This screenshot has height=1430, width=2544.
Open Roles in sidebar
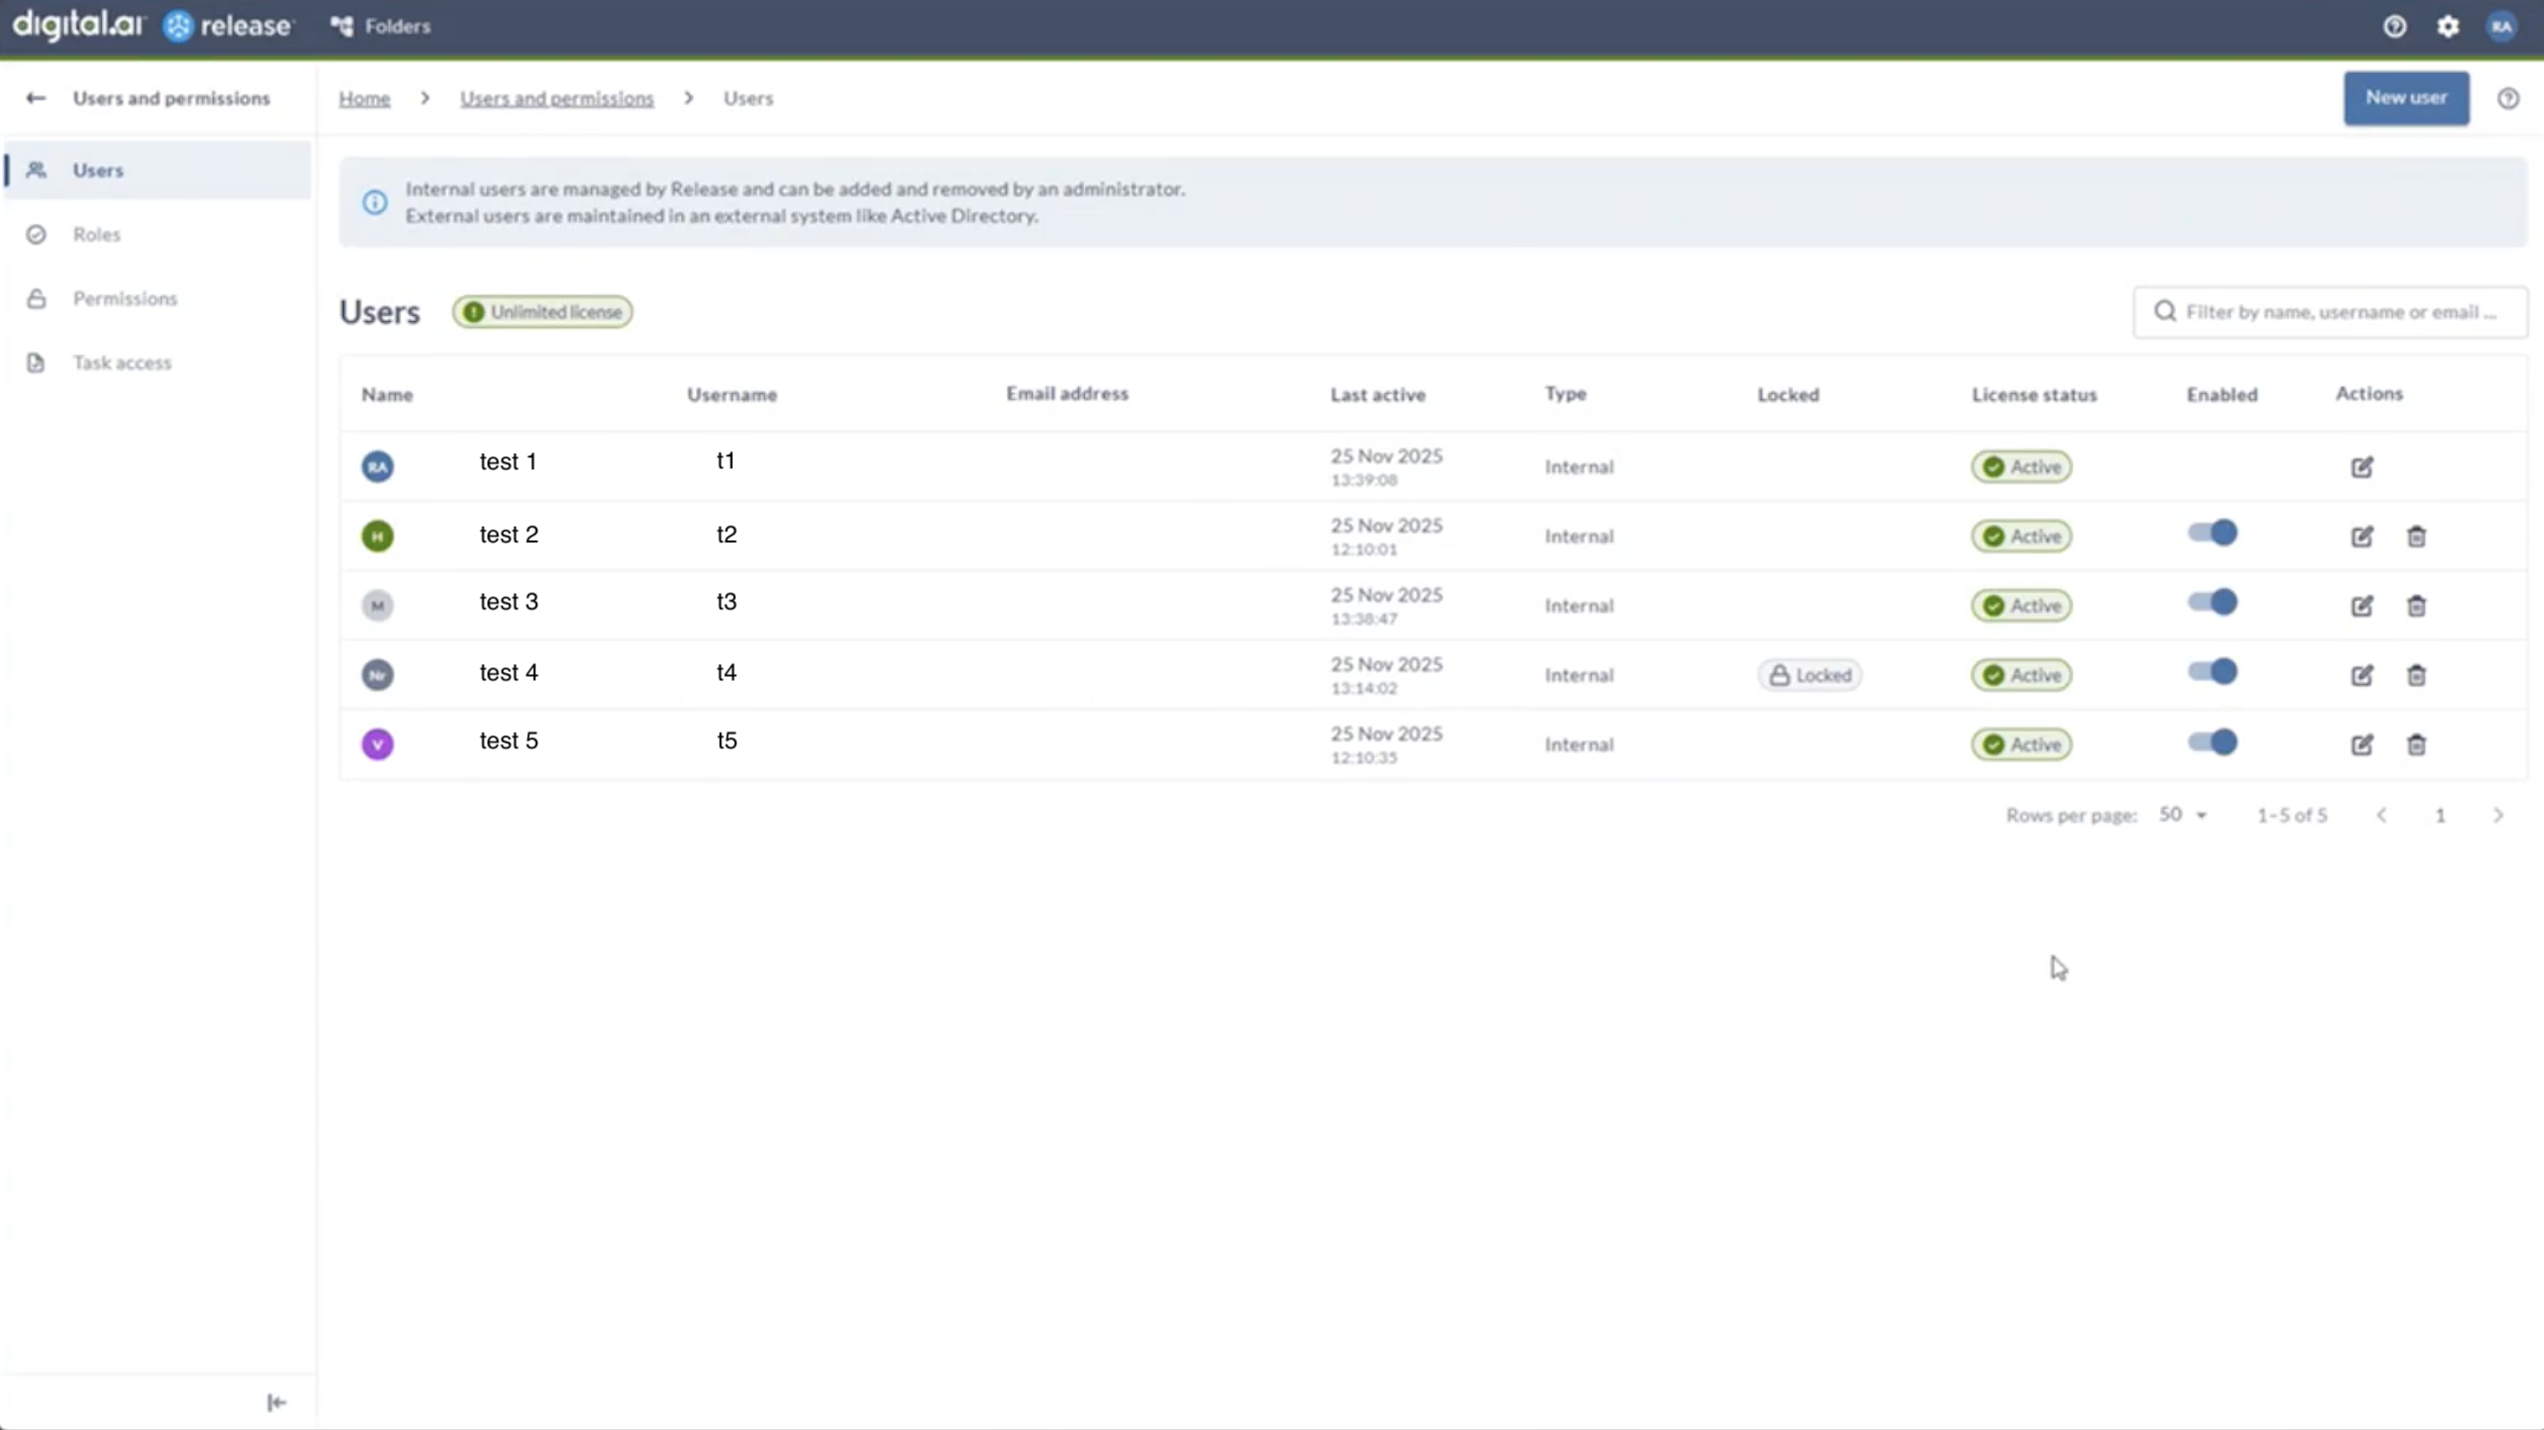97,234
